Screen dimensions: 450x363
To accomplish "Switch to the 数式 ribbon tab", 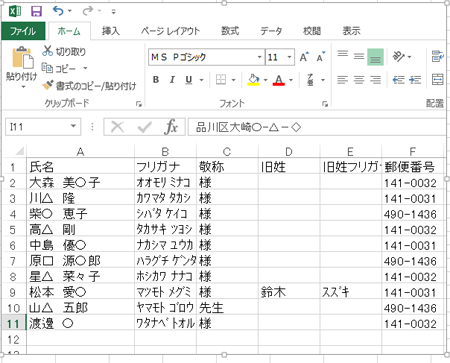I will (230, 31).
